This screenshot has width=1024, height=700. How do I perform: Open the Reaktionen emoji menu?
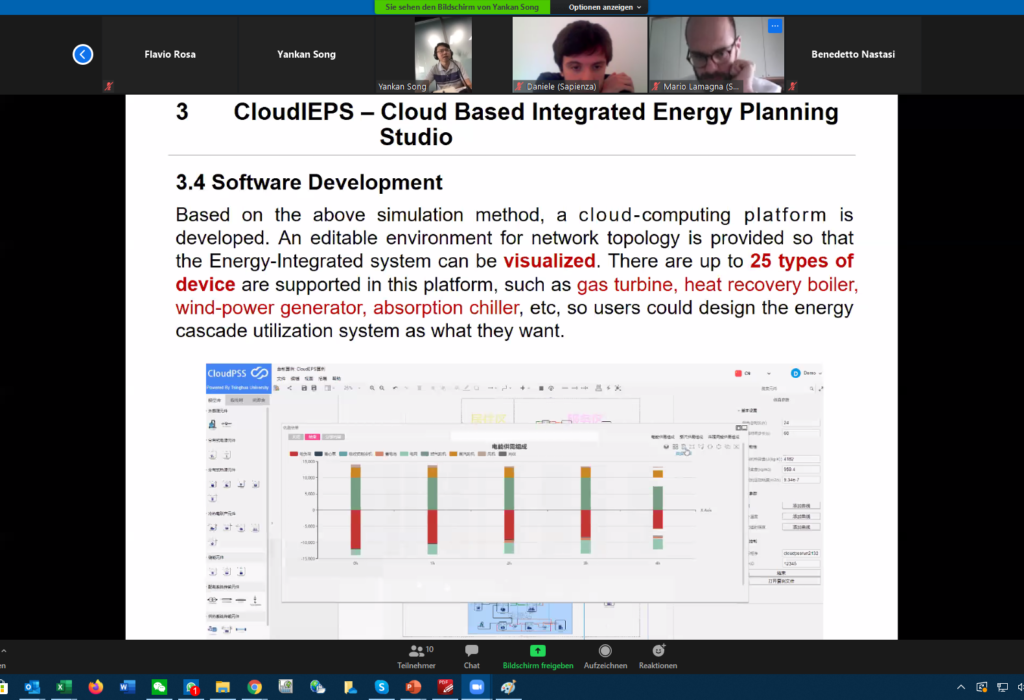click(x=658, y=655)
